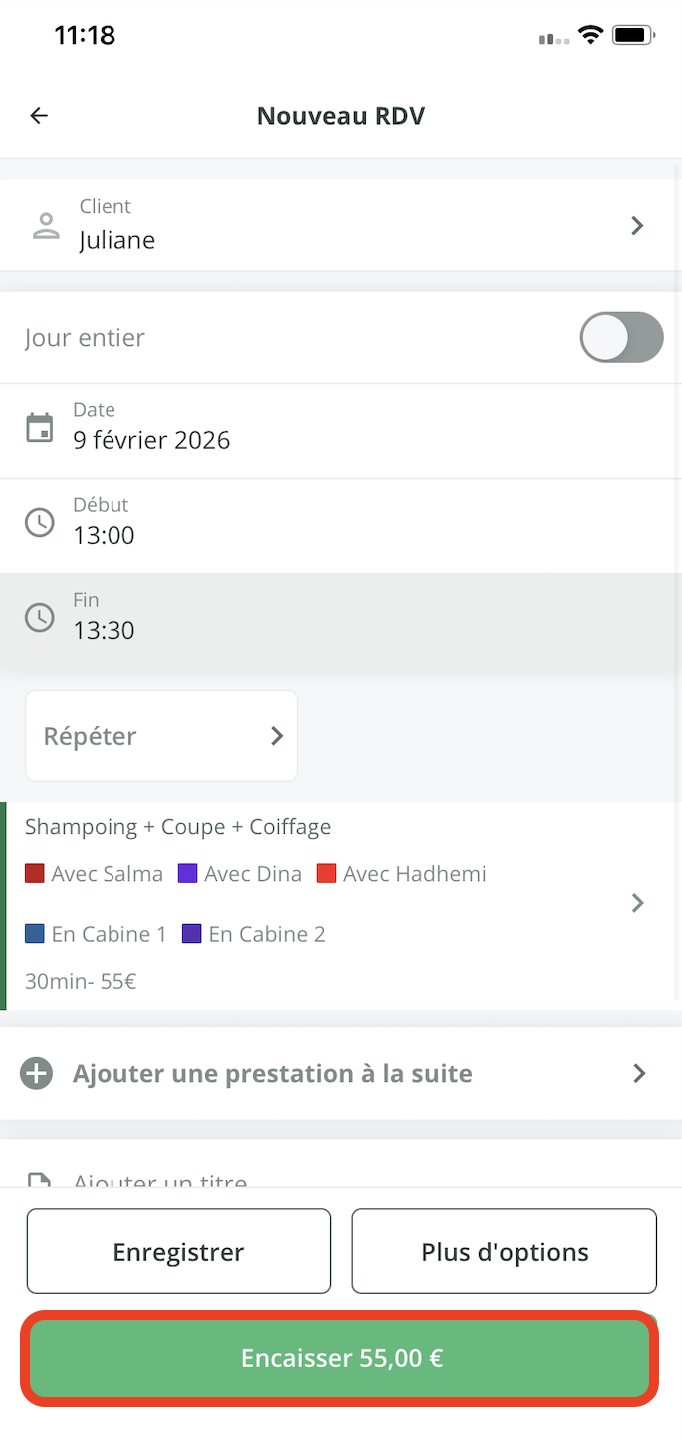Tap the clock icon beside Fin
This screenshot has height=1442, width=682.
pyautogui.click(x=40, y=617)
